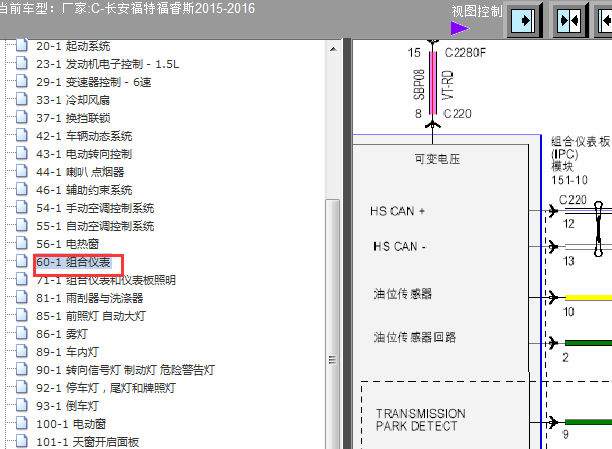The image size is (612, 449).
Task: Click page icon beside 33-1 冷却风扇
Action: pos(22,99)
